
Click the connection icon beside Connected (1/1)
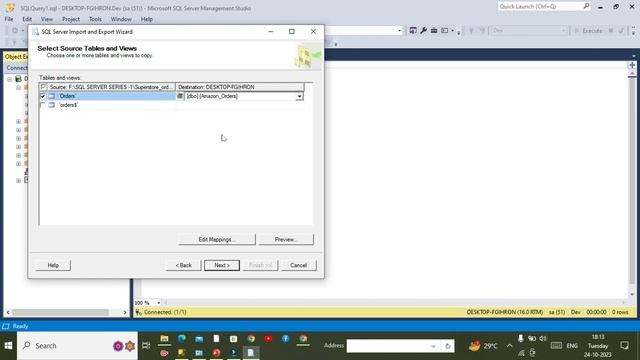[138, 312]
